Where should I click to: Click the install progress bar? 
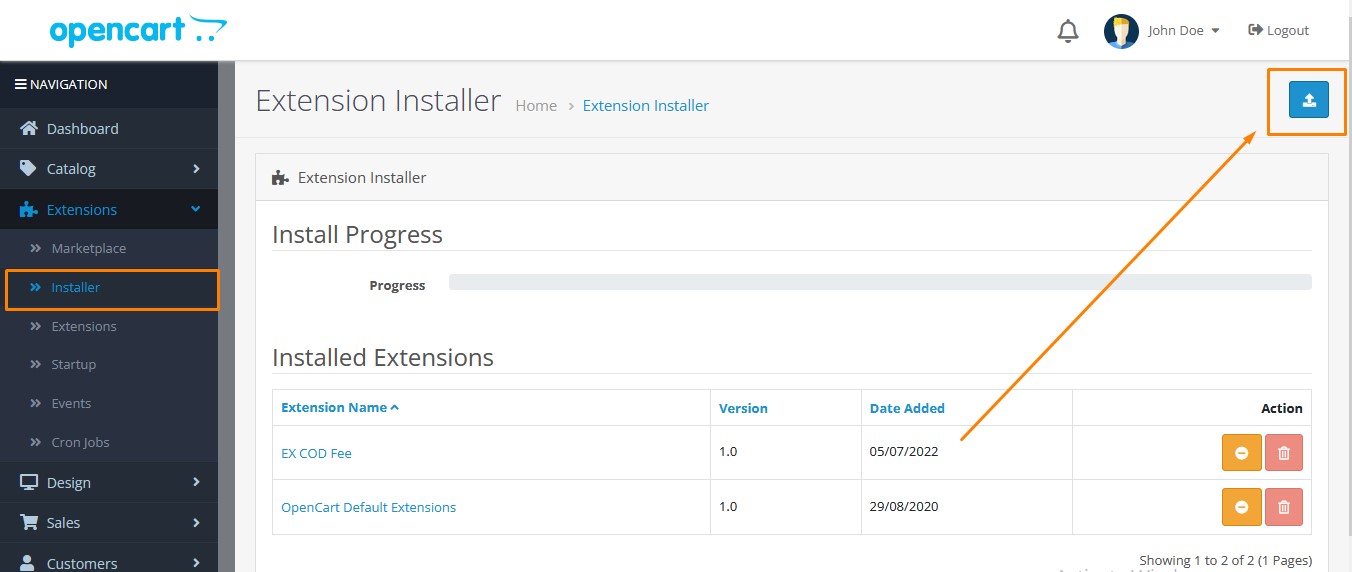point(880,282)
